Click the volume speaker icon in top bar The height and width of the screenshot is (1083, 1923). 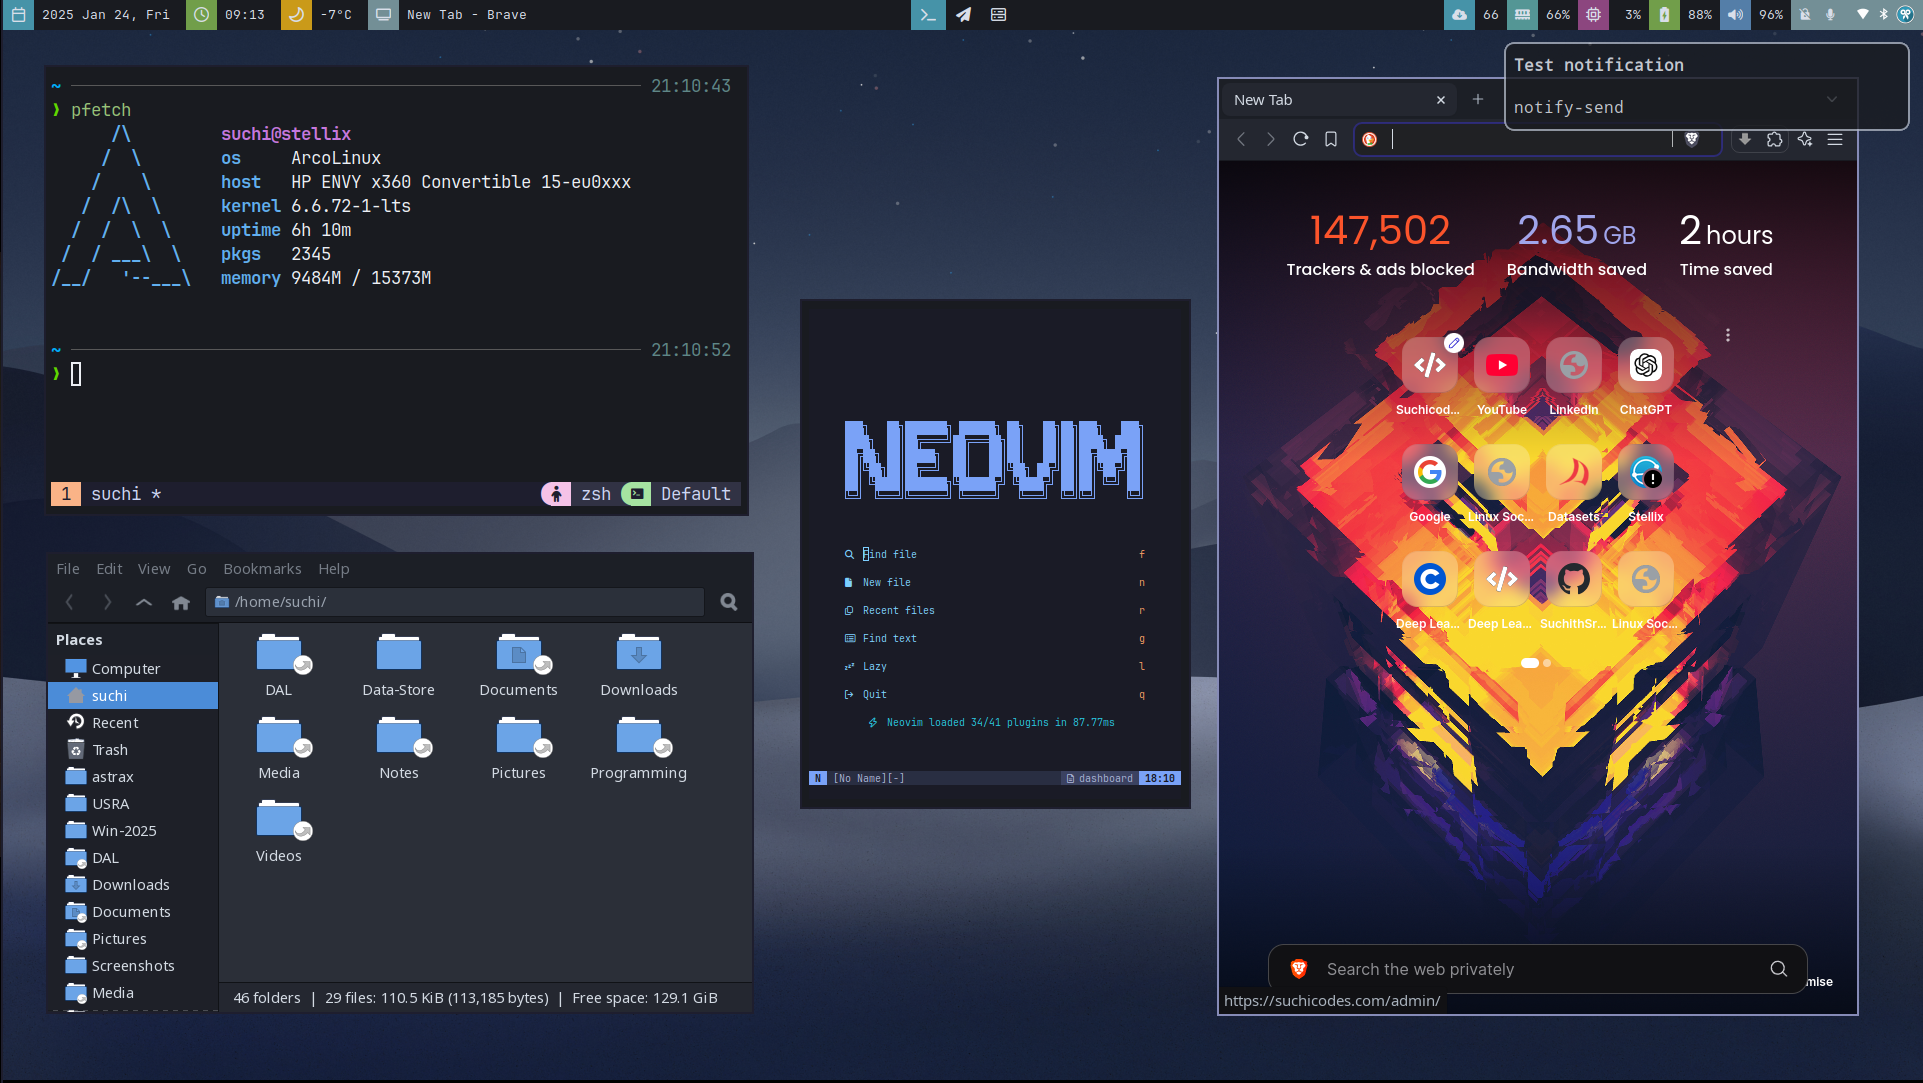[1735, 14]
